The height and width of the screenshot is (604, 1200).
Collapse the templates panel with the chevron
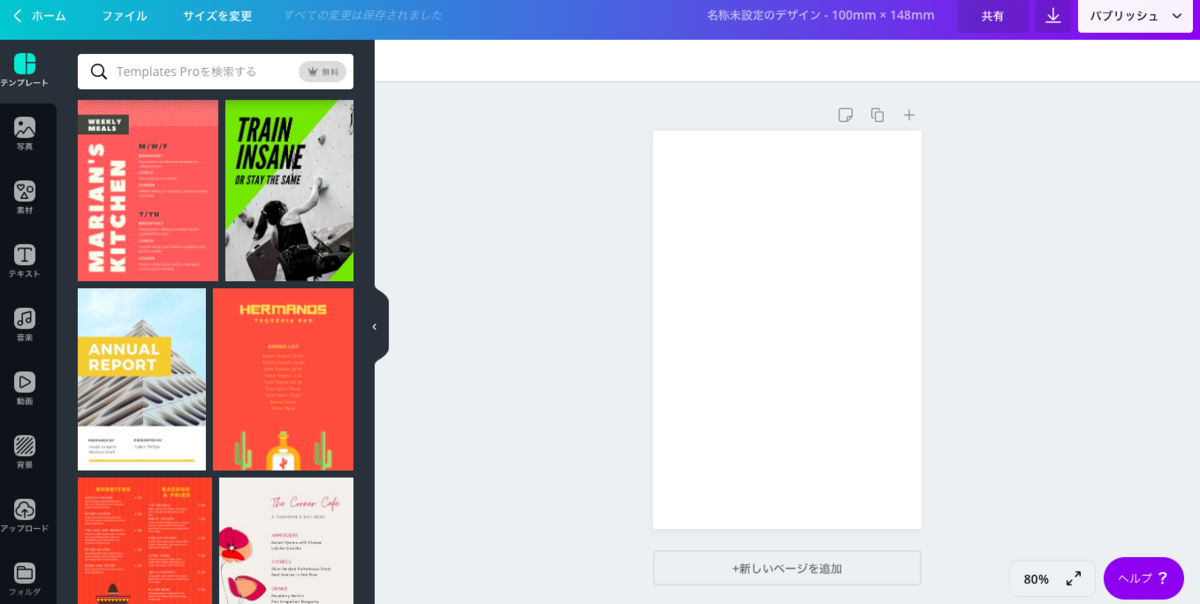coord(374,326)
